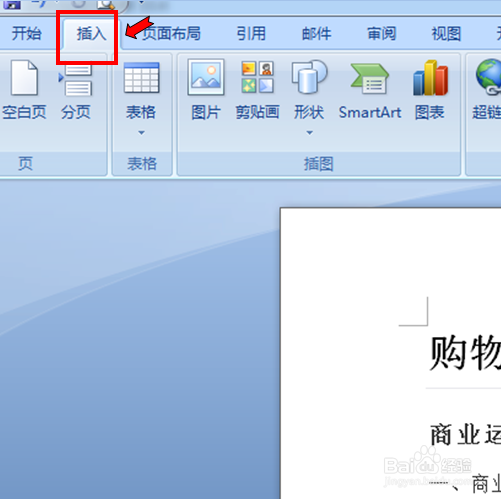Open the 视图 tab
Viewport: 501px width, 499px height.
446,34
